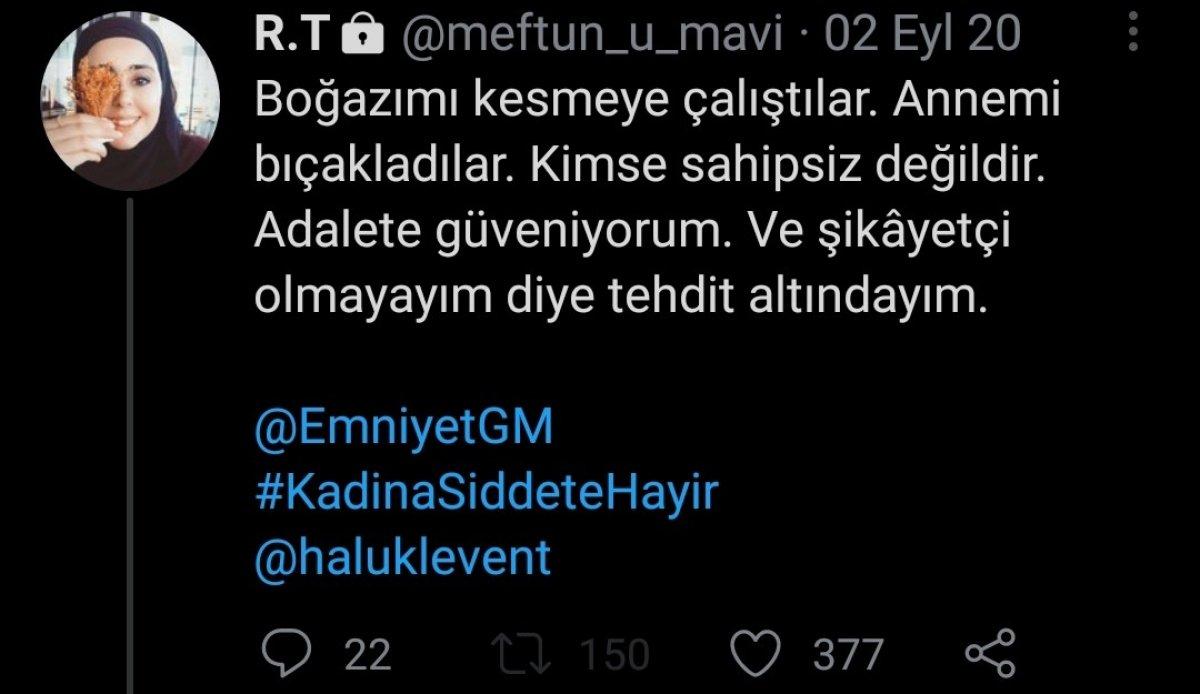
Task: Expand tweet actions via three-dot button
Action: point(1131,33)
